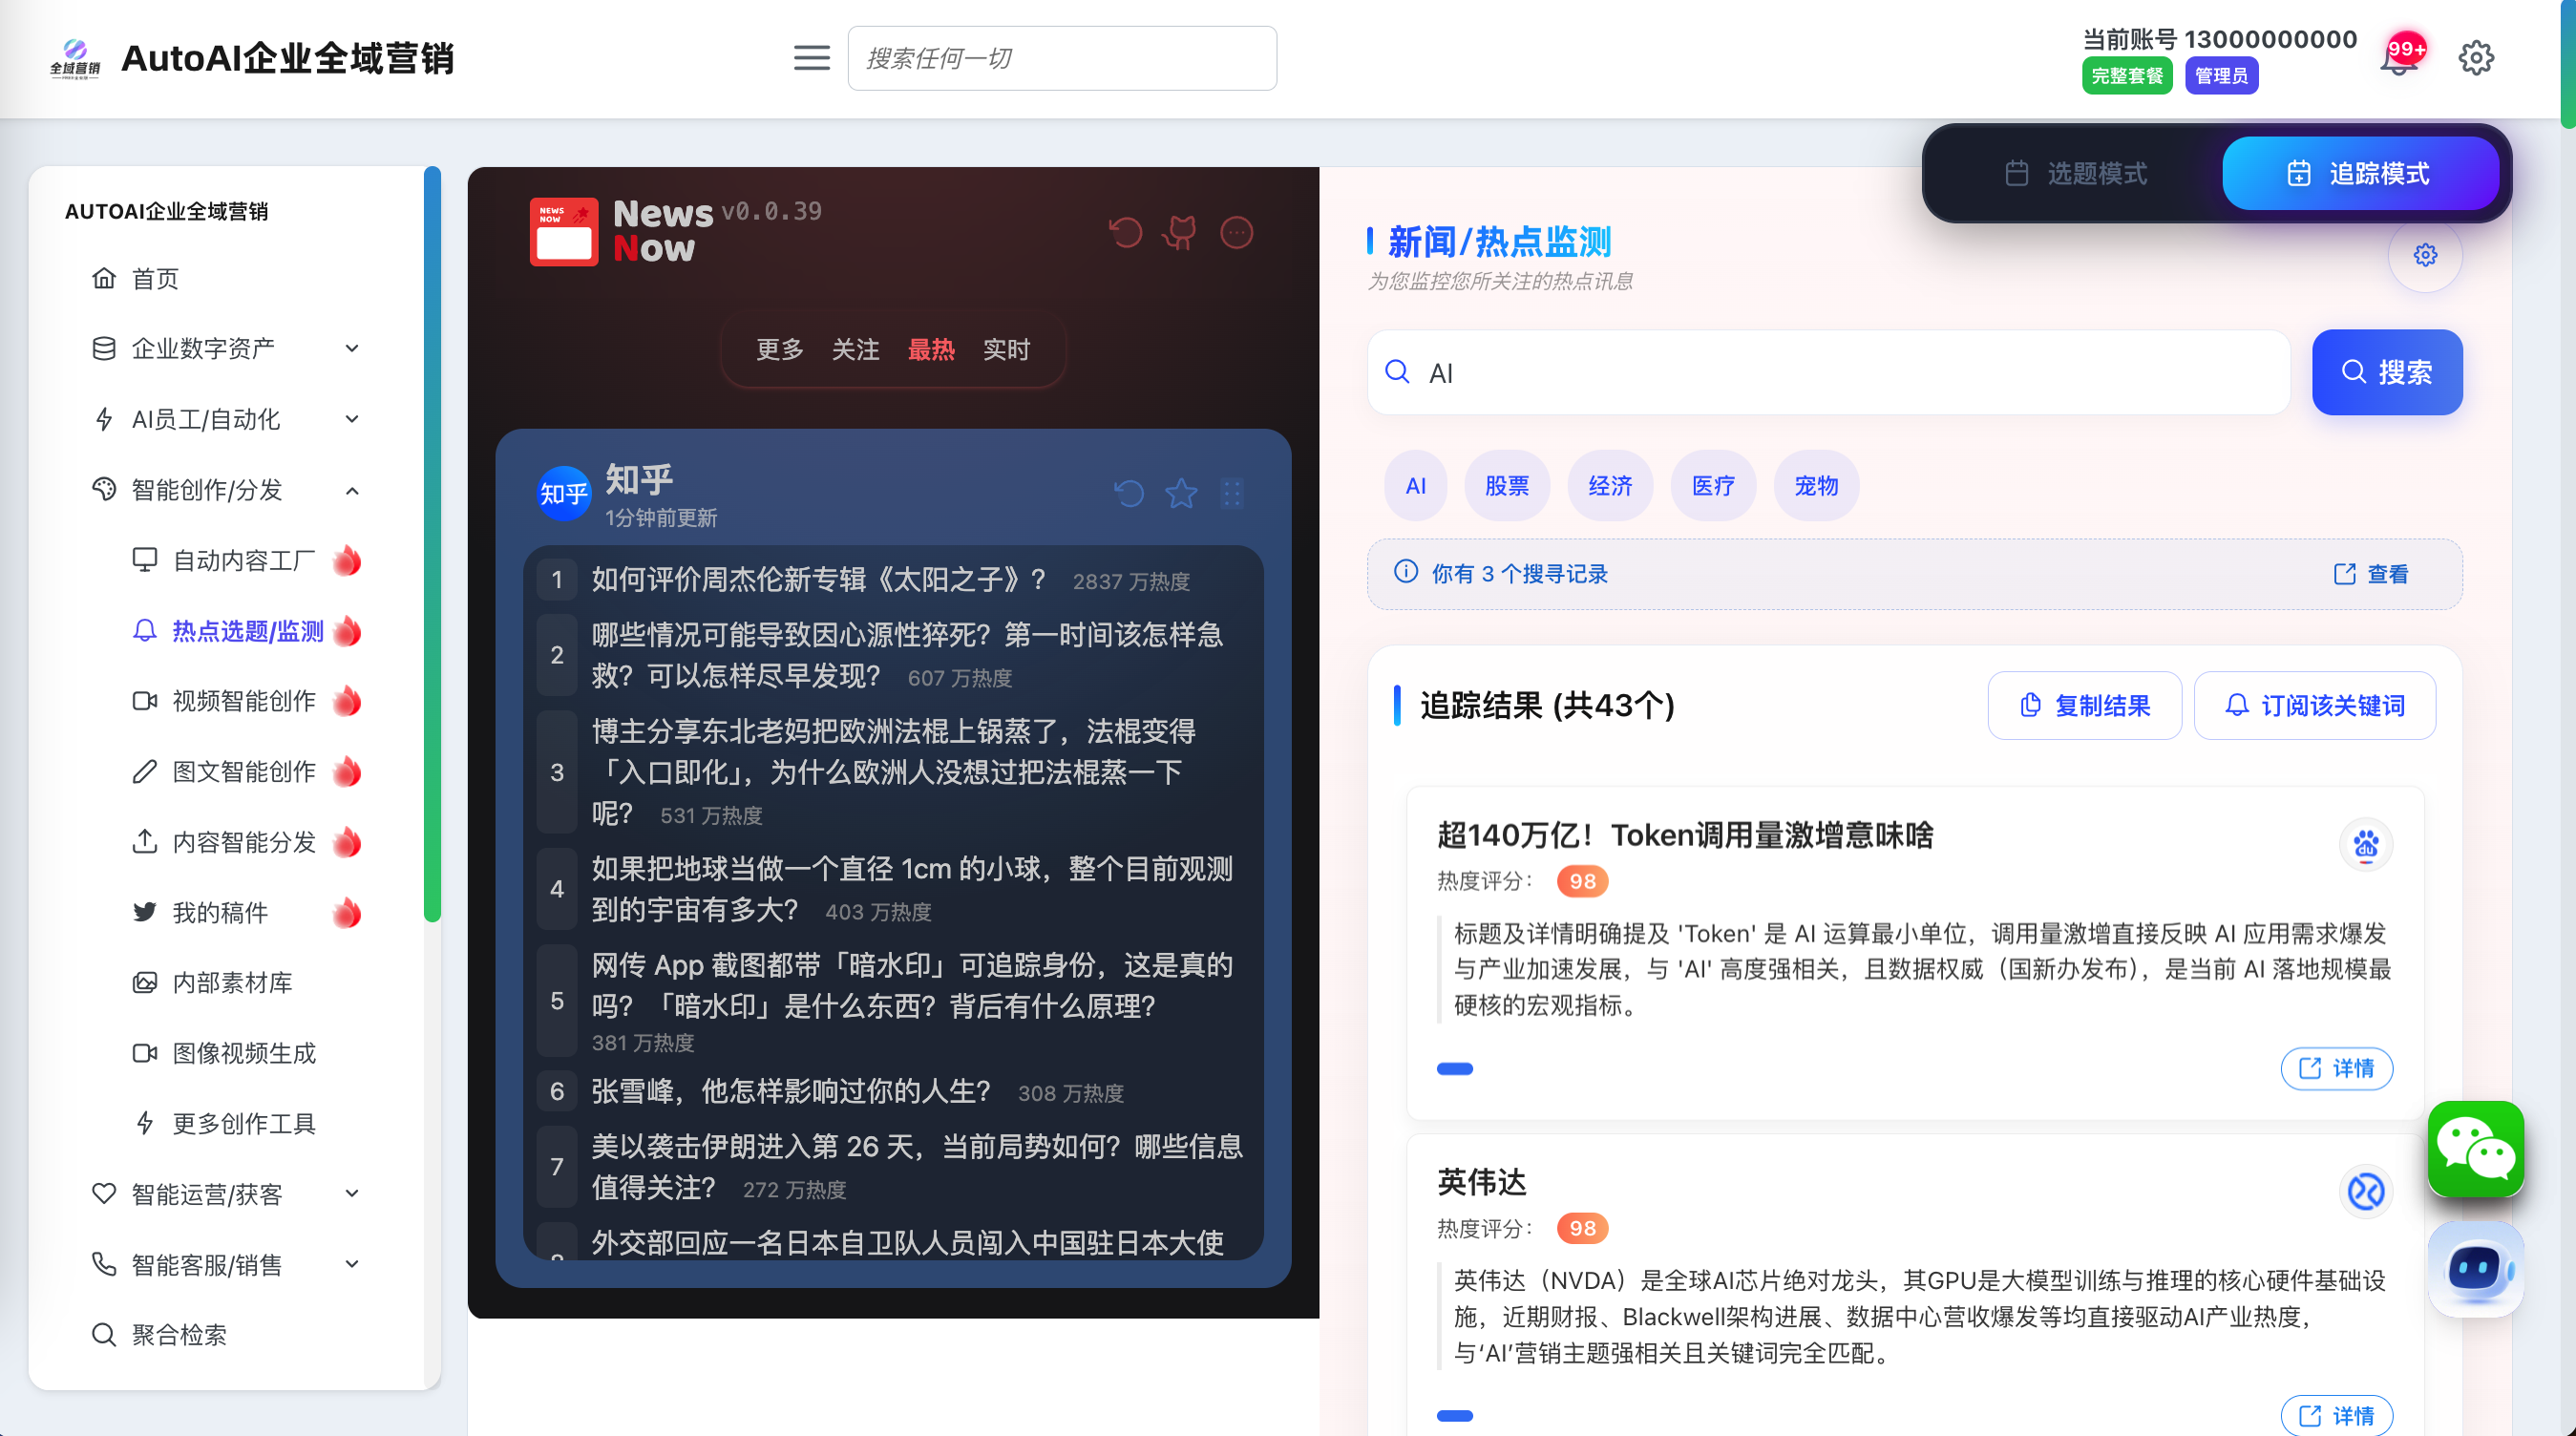2576x1436 pixels.
Task: Expand the 企业数字资产 sidebar menu
Action: tap(226, 348)
